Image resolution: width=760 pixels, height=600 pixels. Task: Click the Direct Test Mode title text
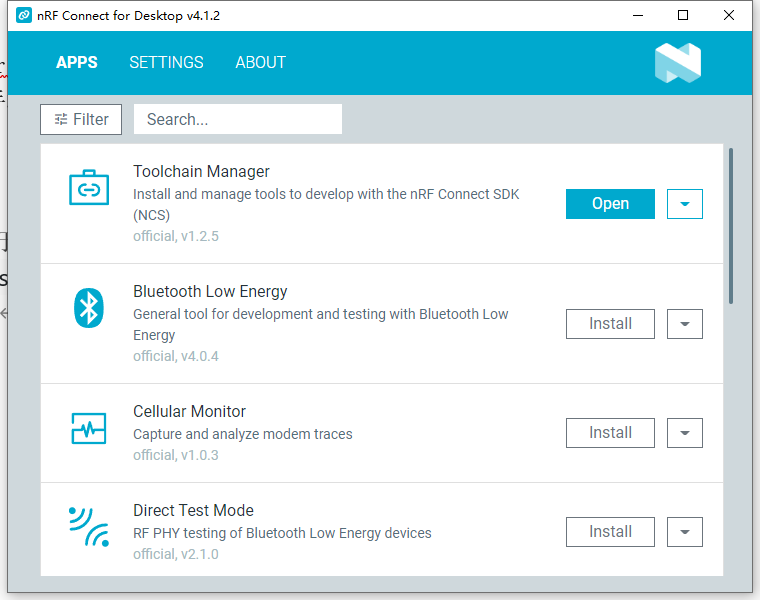(193, 510)
